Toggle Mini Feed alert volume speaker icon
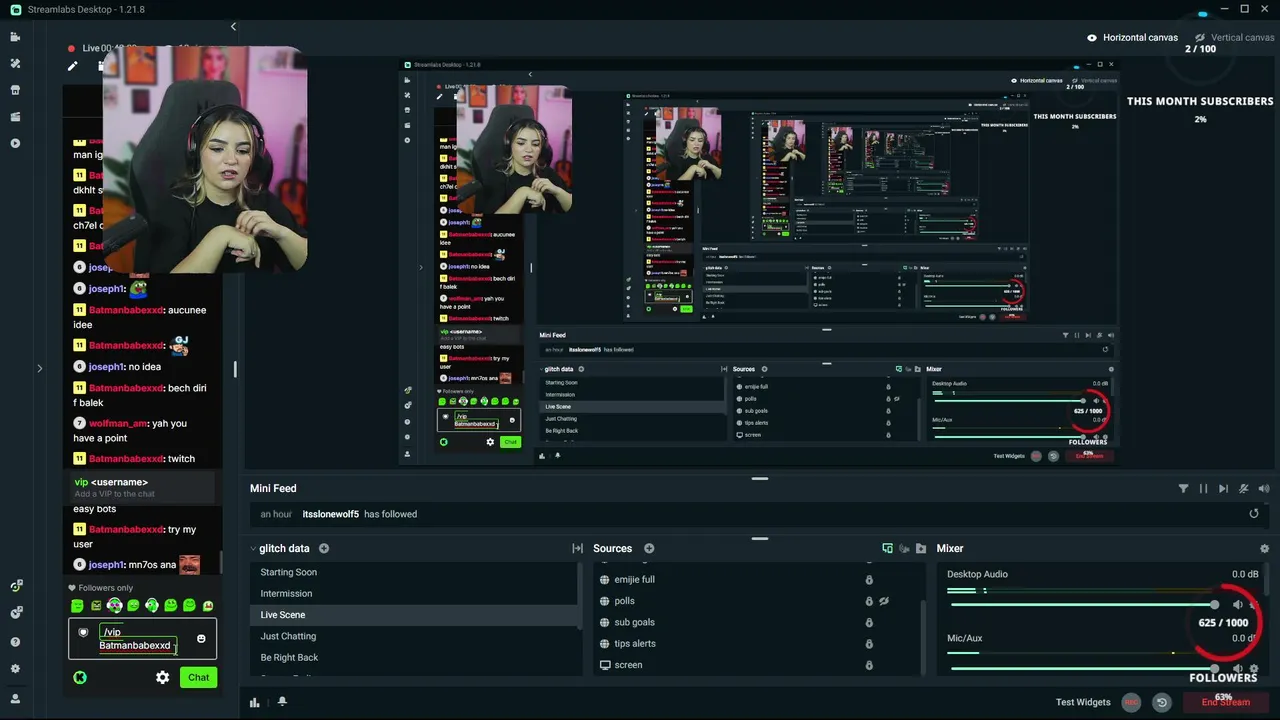 click(1264, 489)
